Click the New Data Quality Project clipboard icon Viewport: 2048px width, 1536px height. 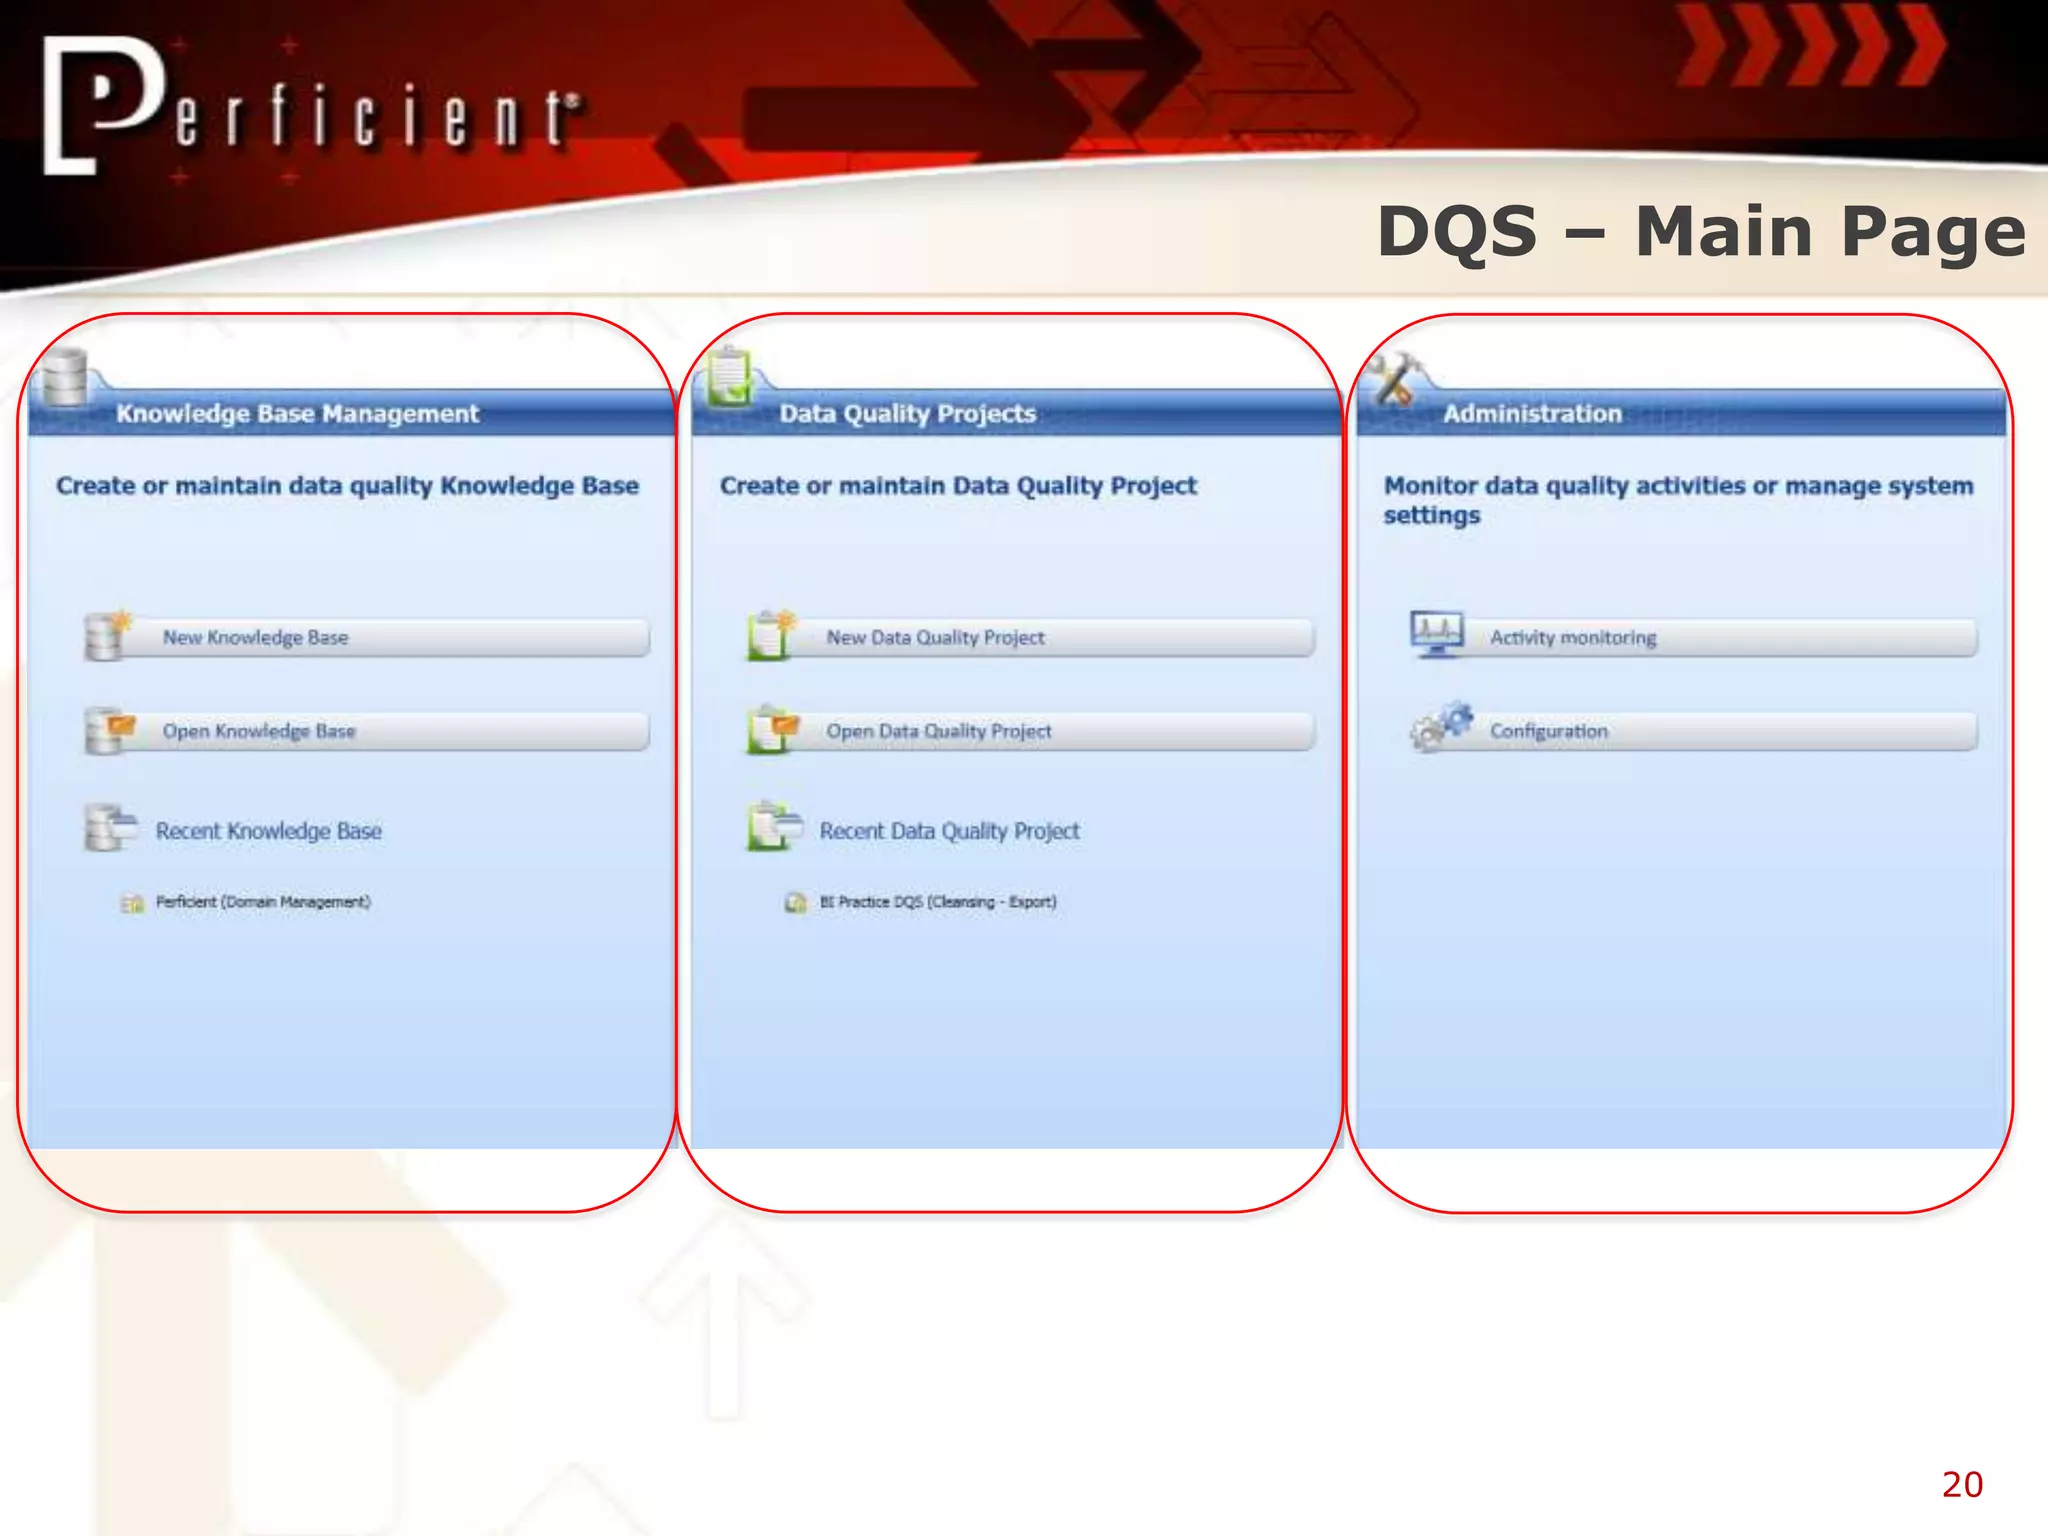click(x=771, y=636)
